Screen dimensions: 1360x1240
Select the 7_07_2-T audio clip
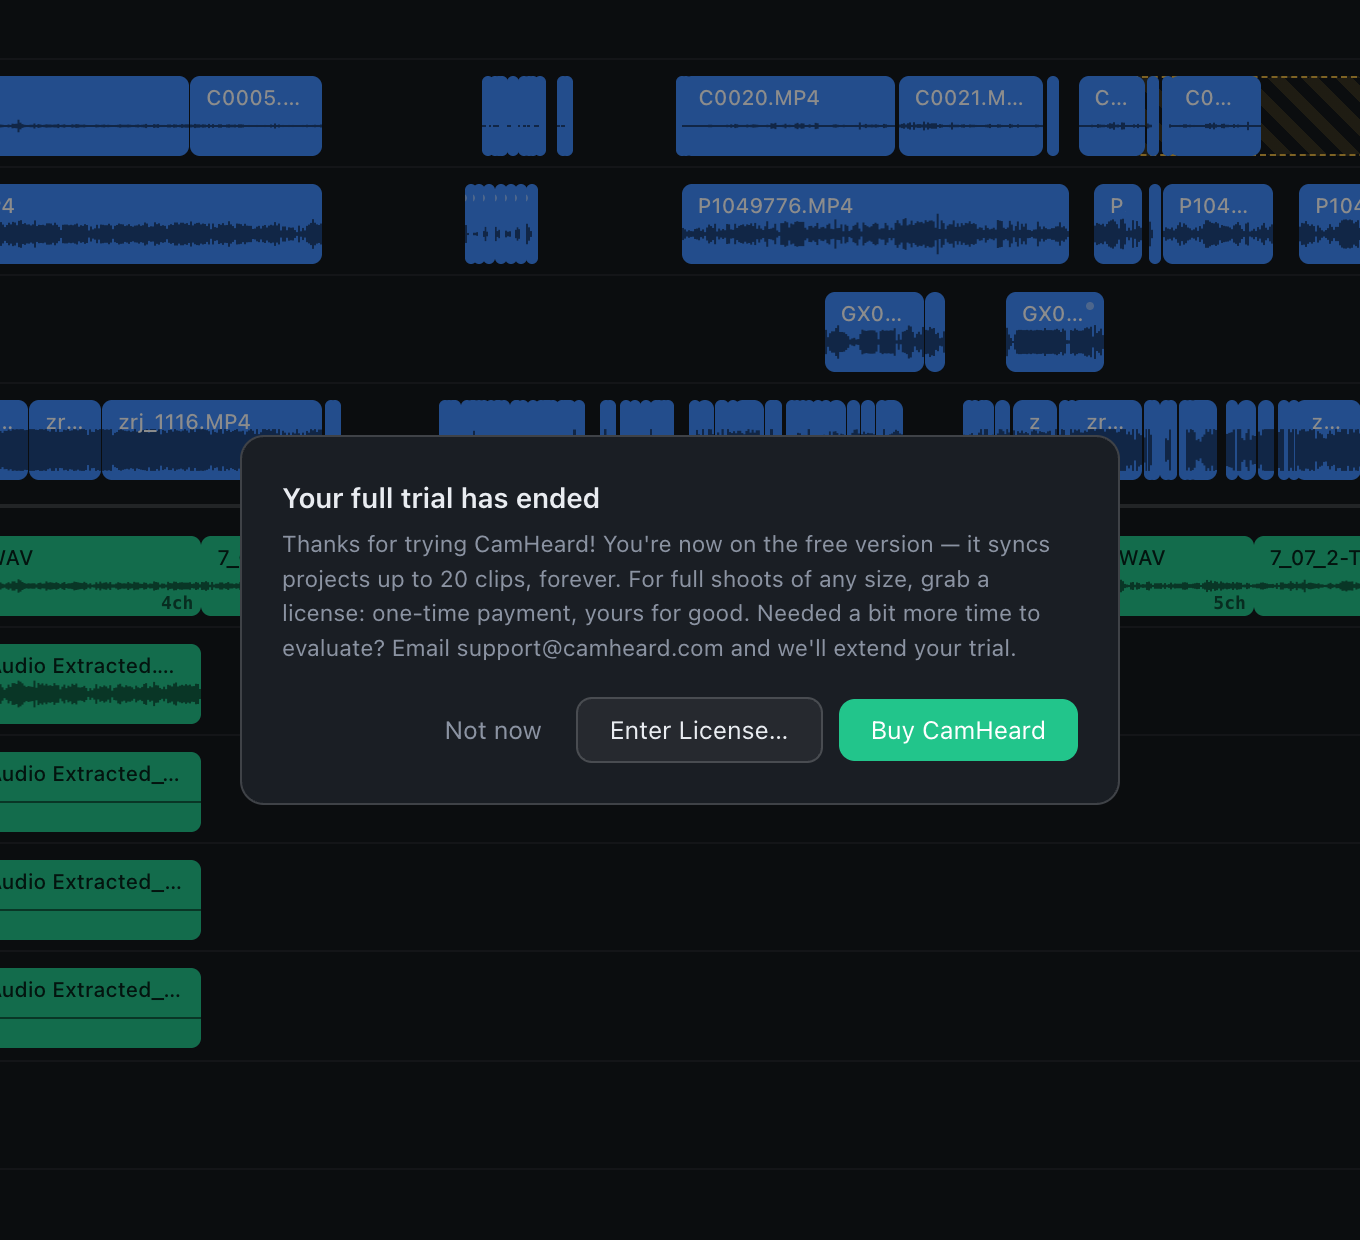tap(1307, 576)
